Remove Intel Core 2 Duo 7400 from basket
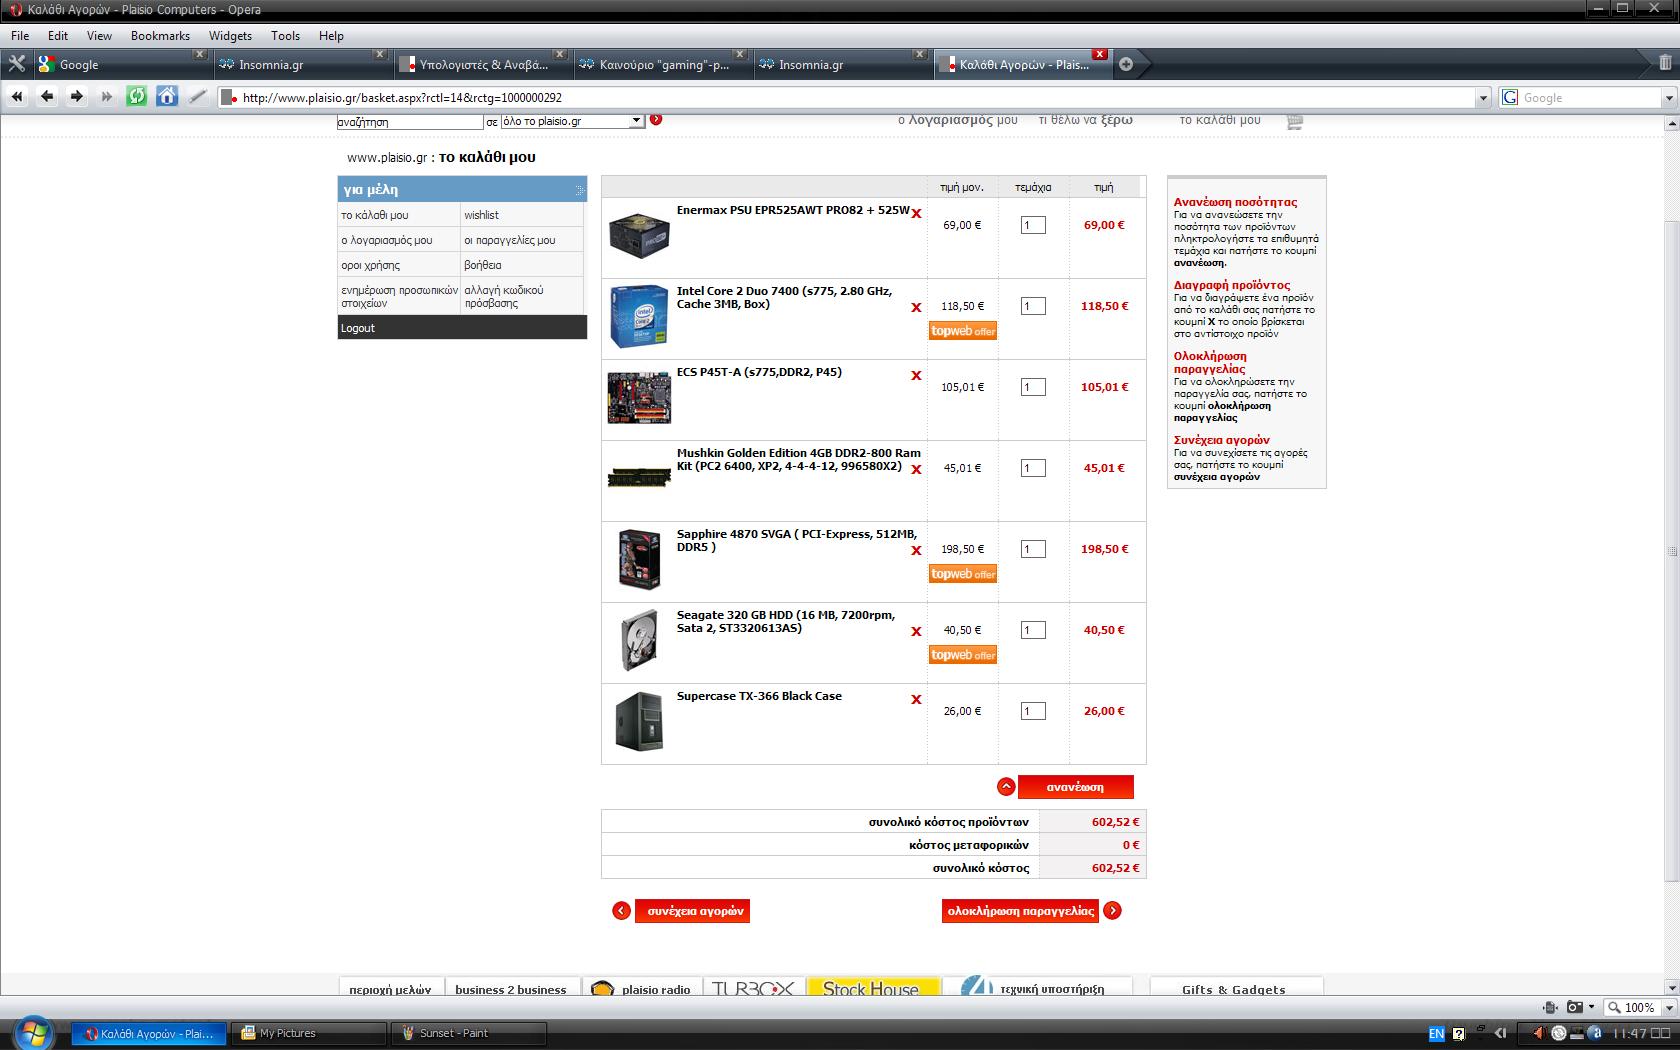This screenshot has height=1050, width=1680. pos(916,307)
